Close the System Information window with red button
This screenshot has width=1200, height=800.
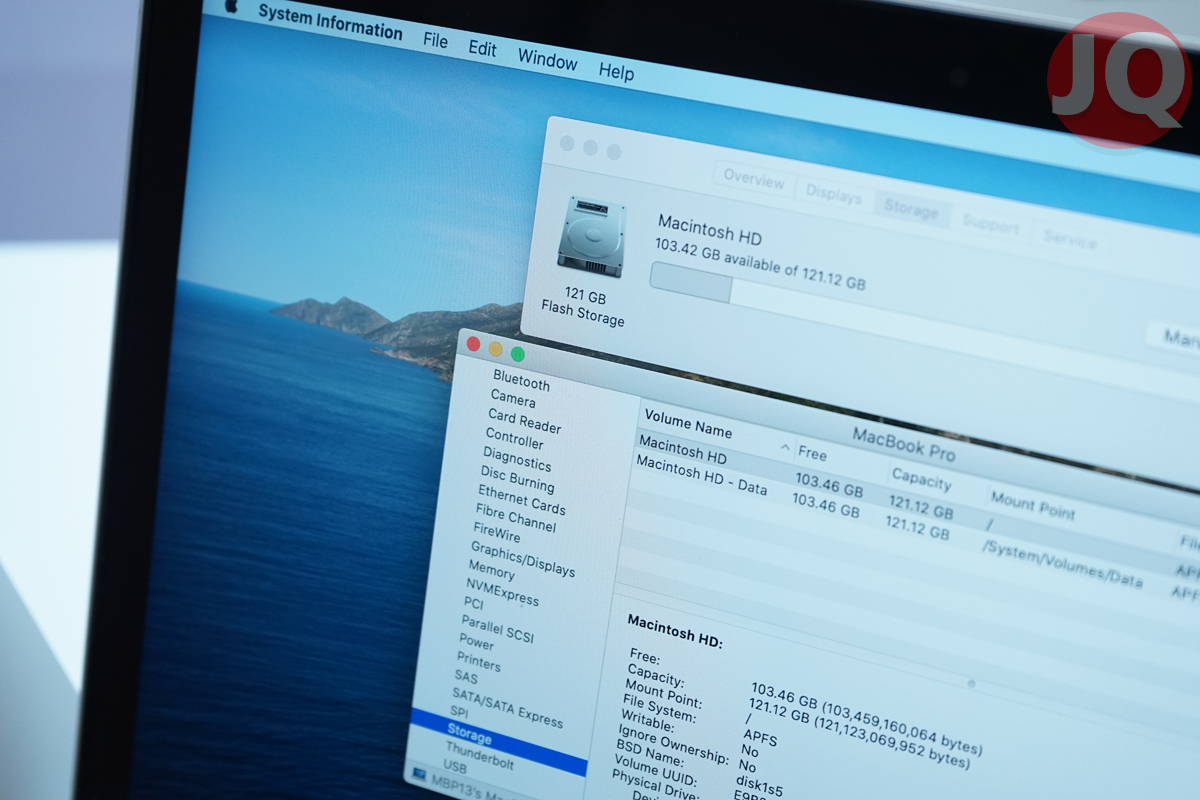click(473, 344)
